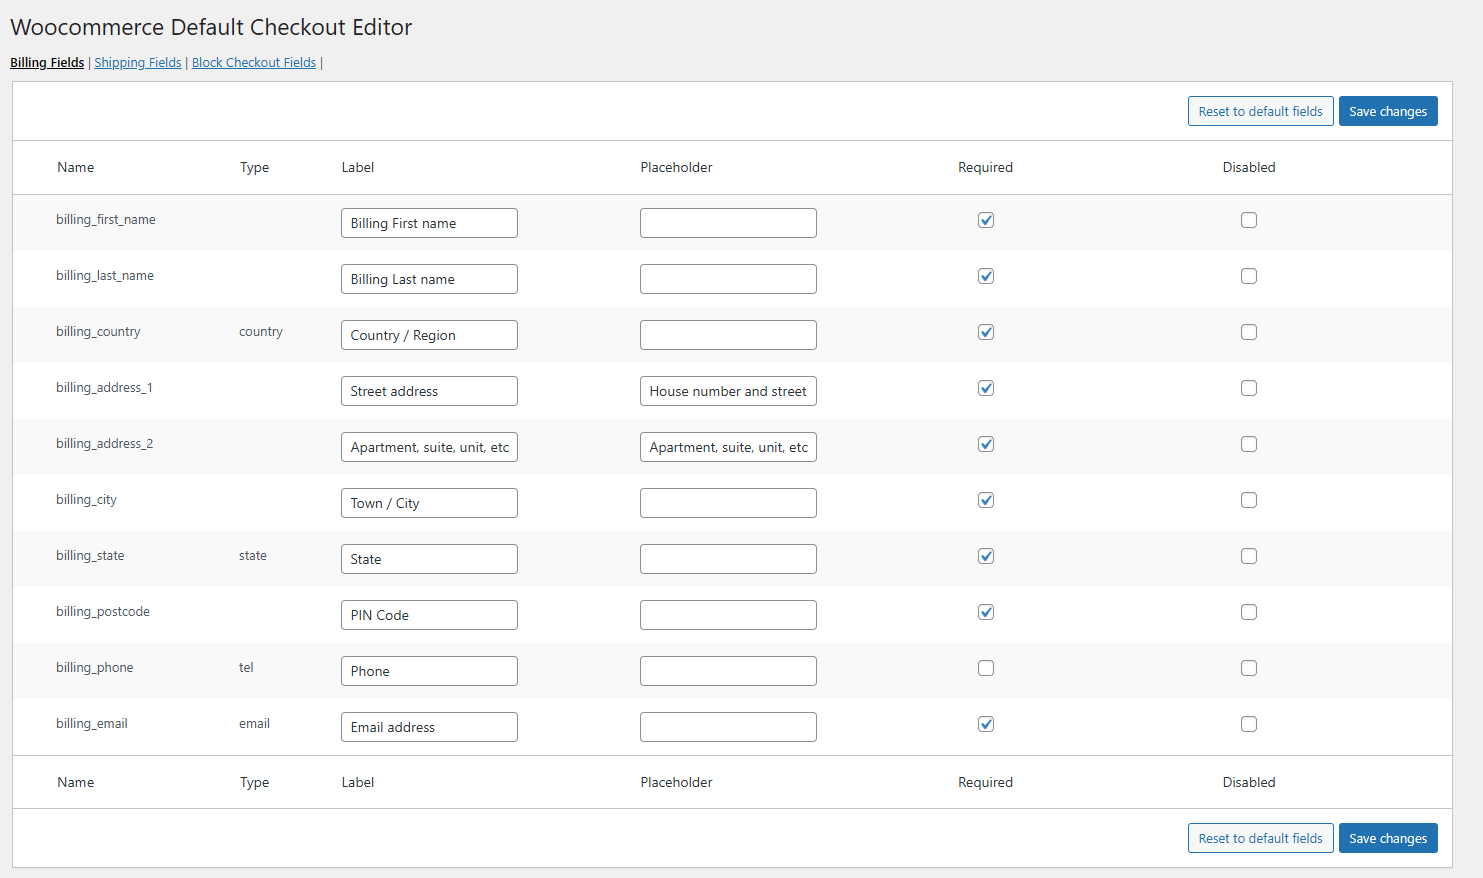Switch to Block Checkout Fields tab
This screenshot has width=1483, height=878.
coord(254,62)
